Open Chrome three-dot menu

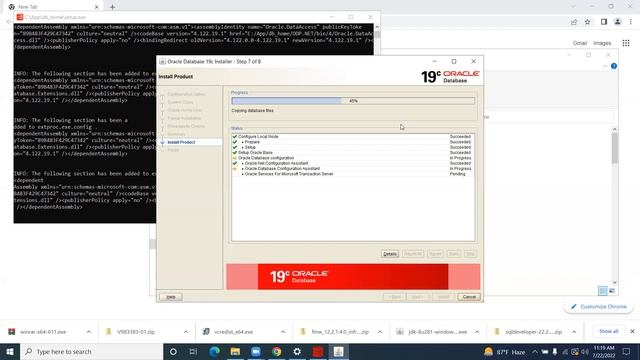(631, 22)
